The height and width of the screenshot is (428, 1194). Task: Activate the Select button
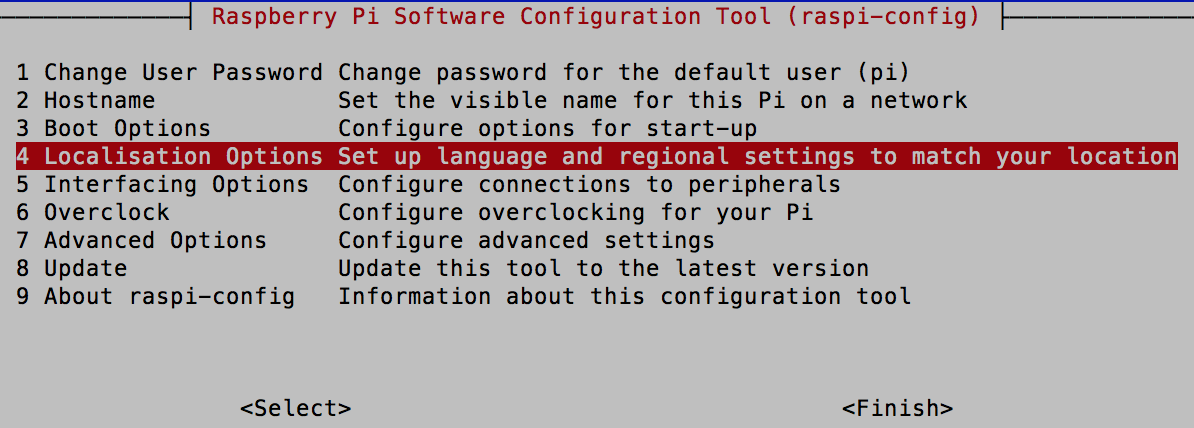pos(295,408)
